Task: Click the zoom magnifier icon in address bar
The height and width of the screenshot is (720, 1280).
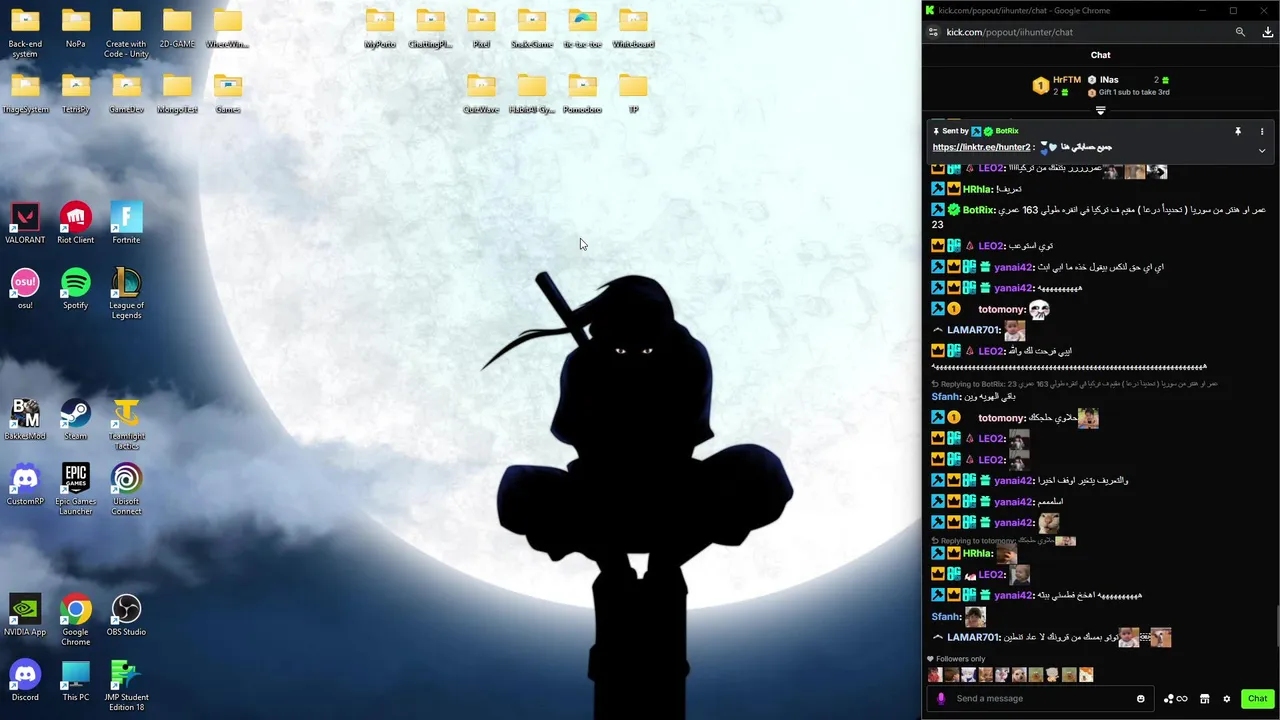Action: 1240,32
